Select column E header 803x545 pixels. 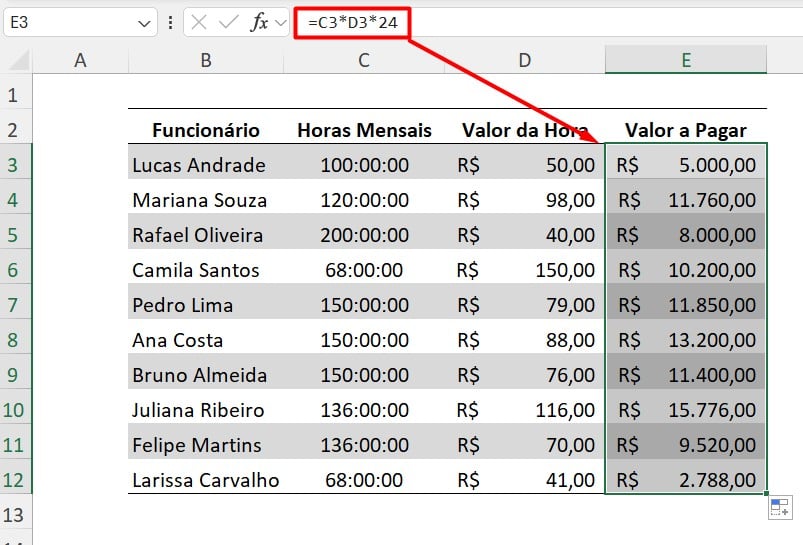686,60
